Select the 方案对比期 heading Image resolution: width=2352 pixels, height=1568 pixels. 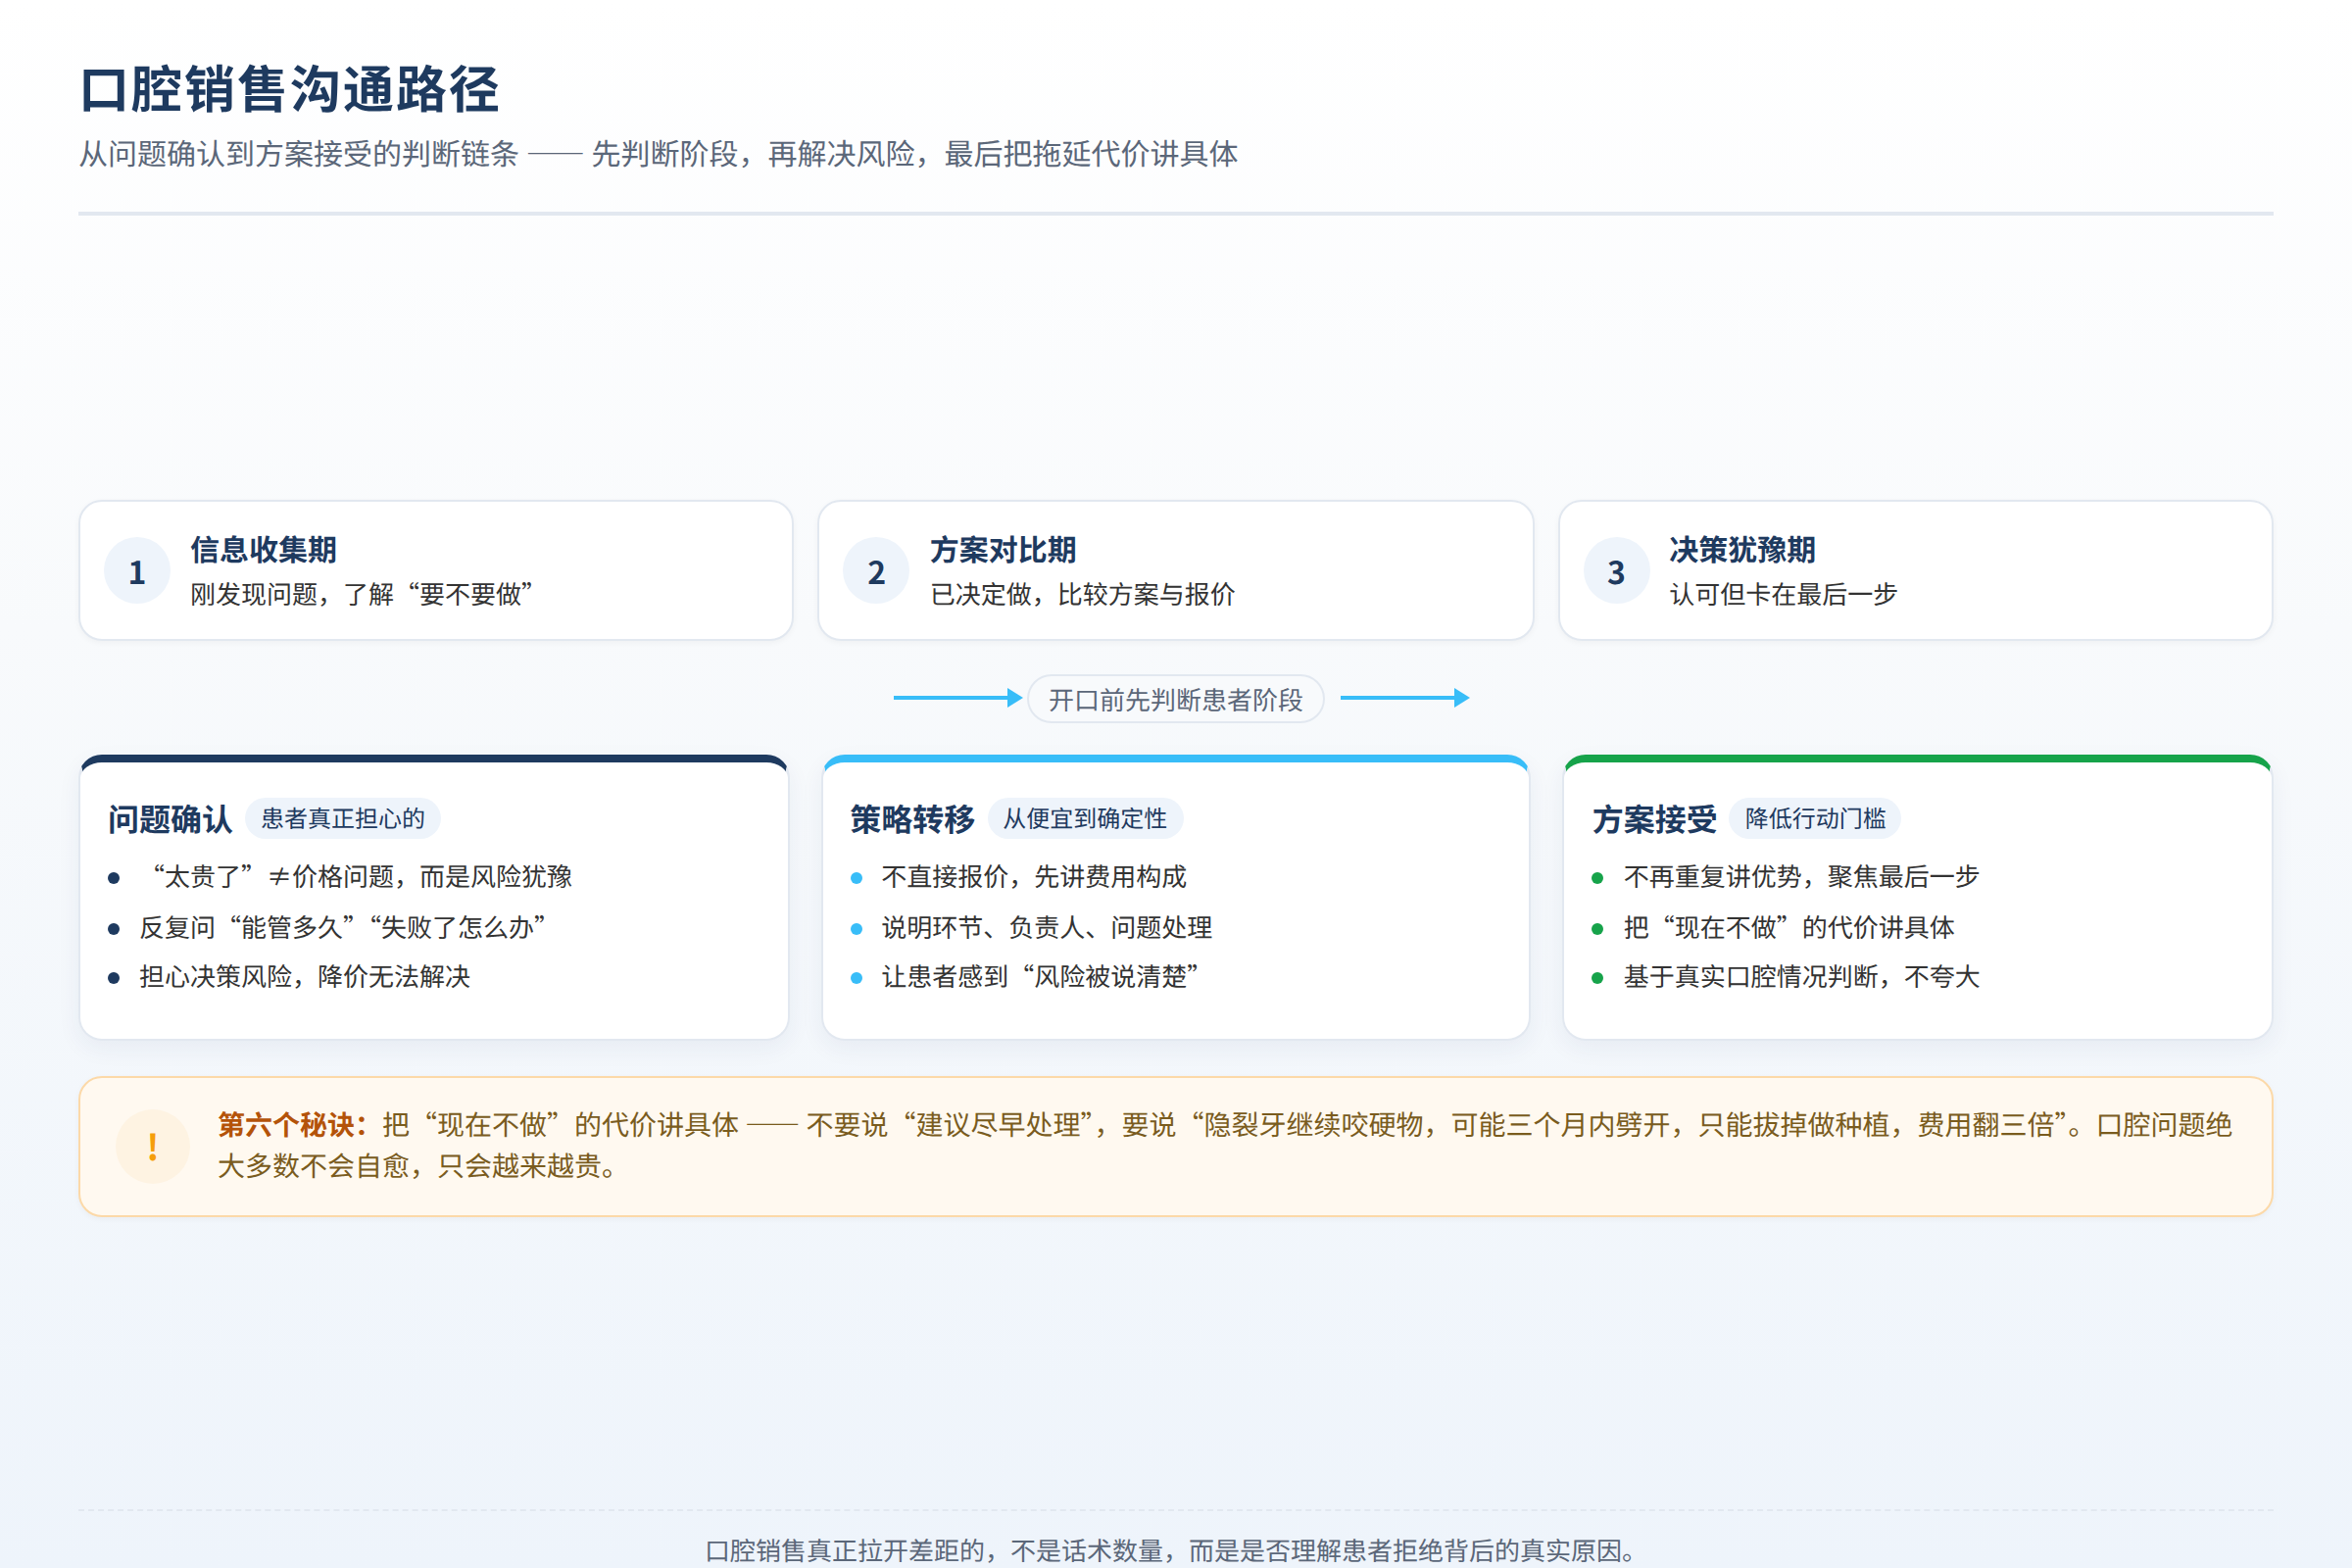pyautogui.click(x=1003, y=549)
